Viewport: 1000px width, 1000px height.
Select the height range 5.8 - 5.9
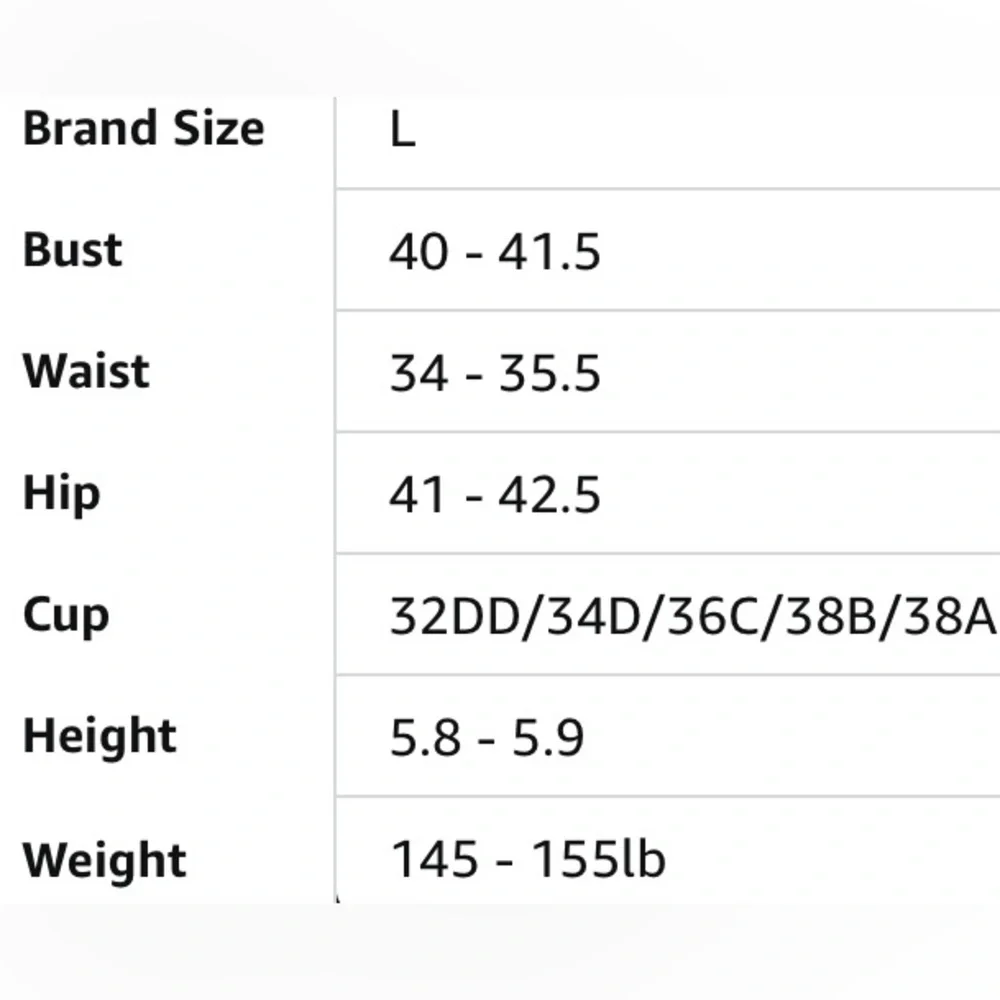click(487, 739)
